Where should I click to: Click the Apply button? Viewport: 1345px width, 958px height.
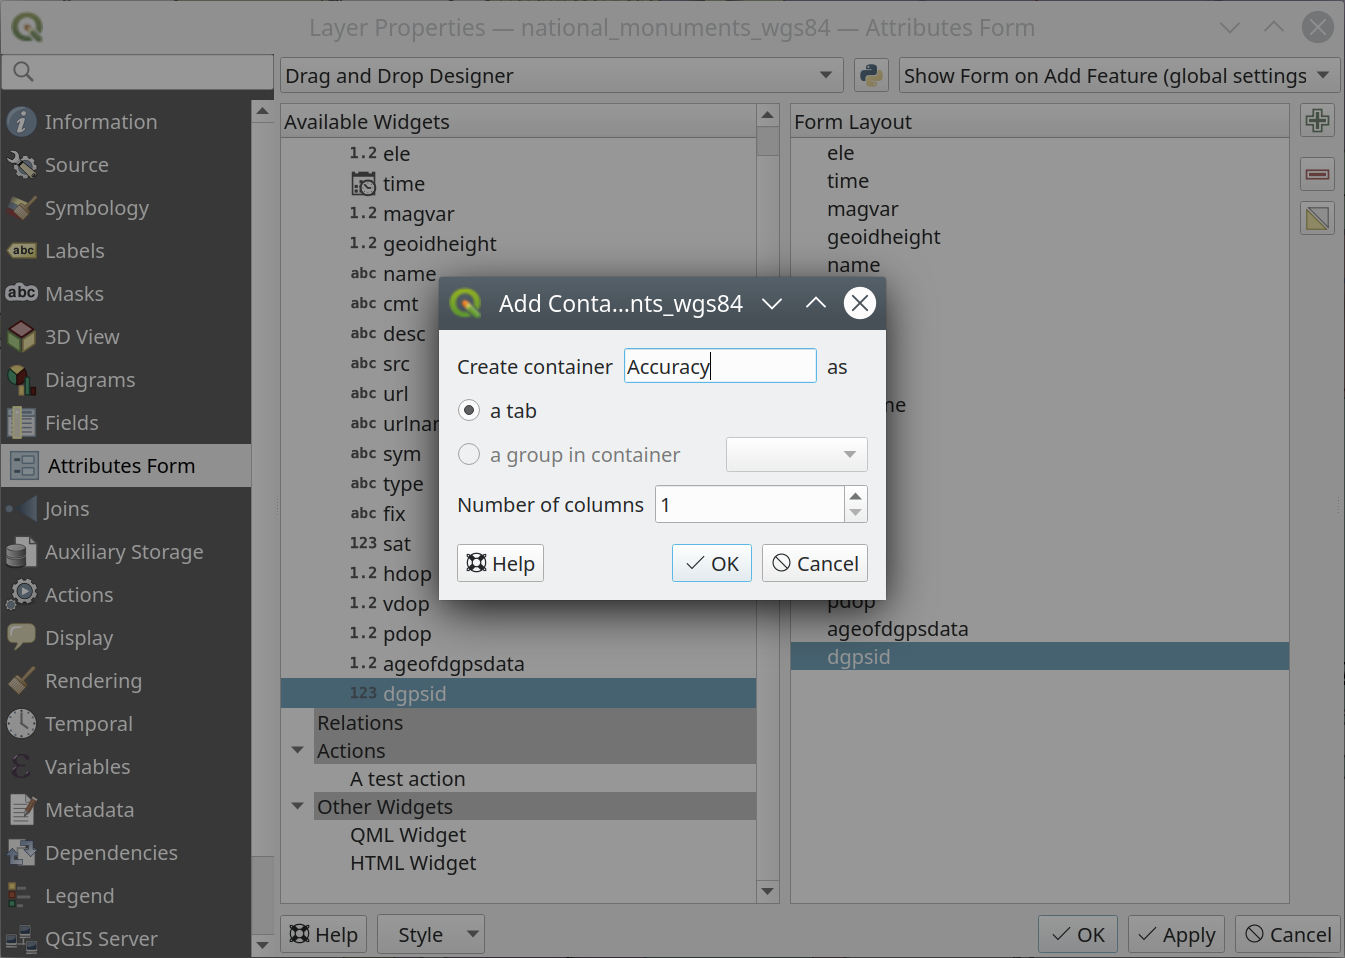click(x=1176, y=934)
